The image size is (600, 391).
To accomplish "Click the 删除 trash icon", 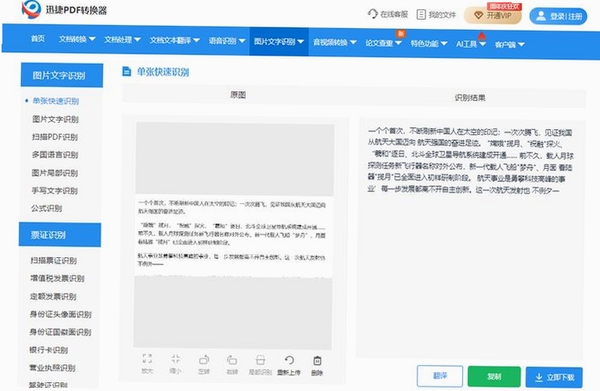I will point(317,366).
